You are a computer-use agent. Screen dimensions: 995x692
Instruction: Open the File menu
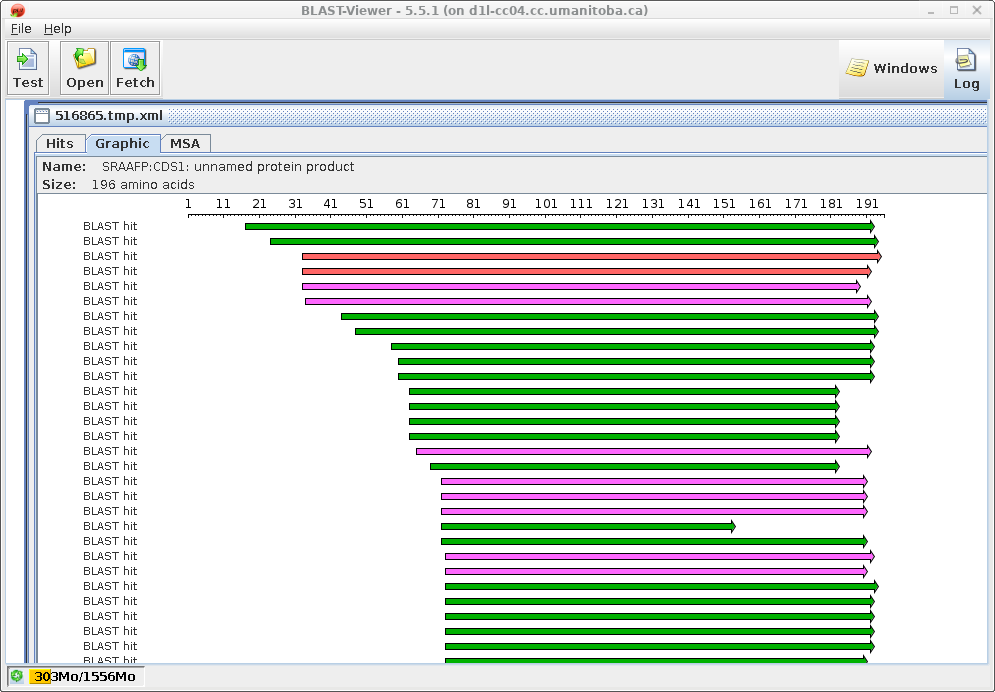pos(21,29)
